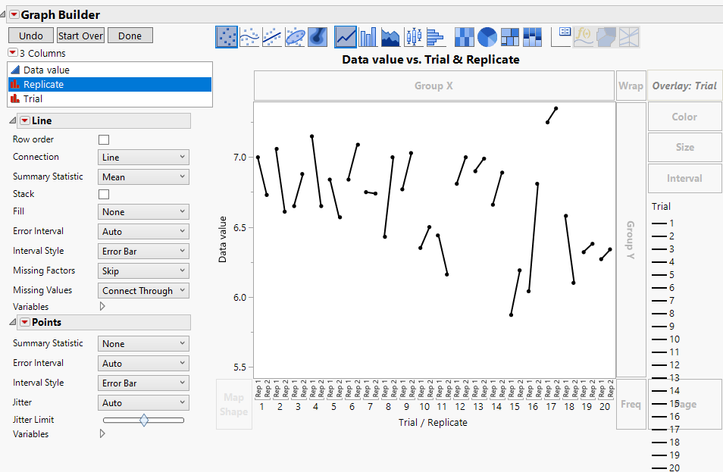723x472 pixels.
Task: Open the Line section red triangle menu
Action: 25,120
